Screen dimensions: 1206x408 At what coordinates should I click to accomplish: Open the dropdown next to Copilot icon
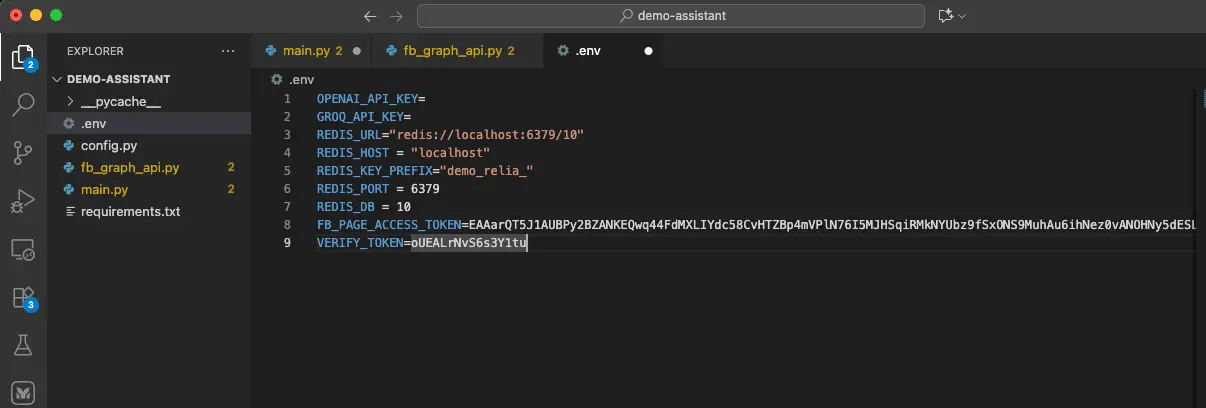(x=963, y=16)
